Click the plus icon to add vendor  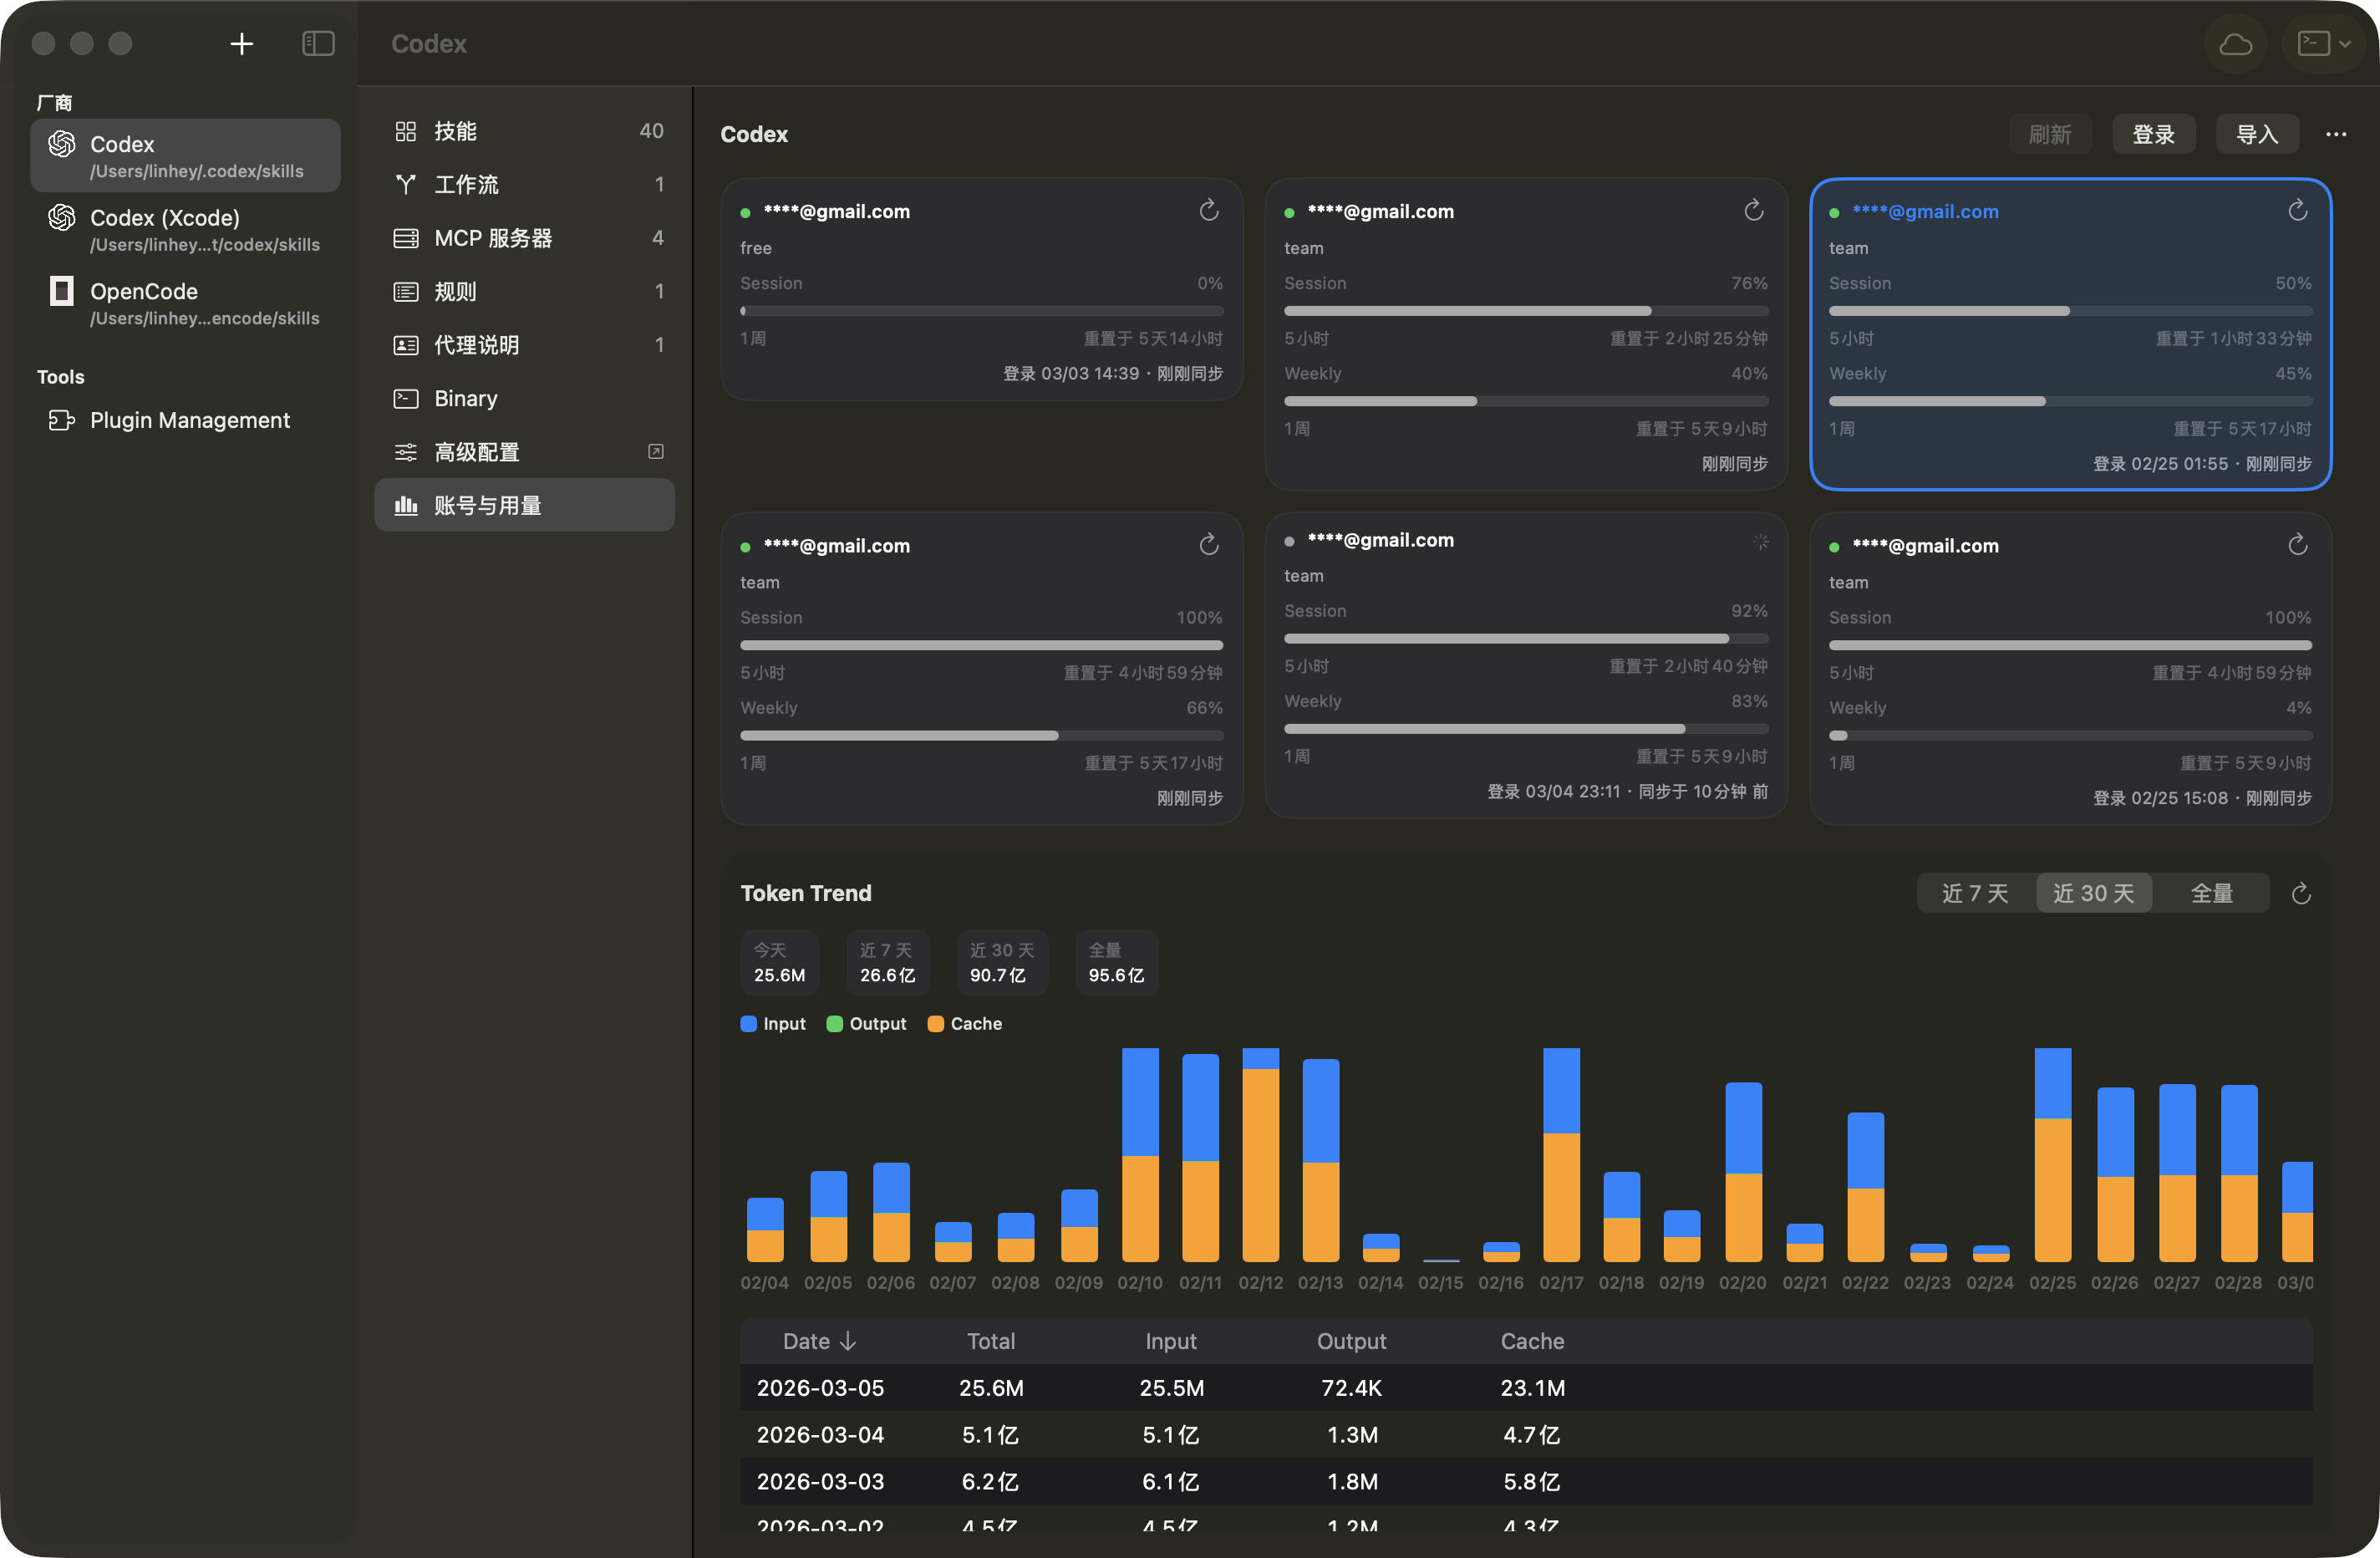tap(241, 44)
